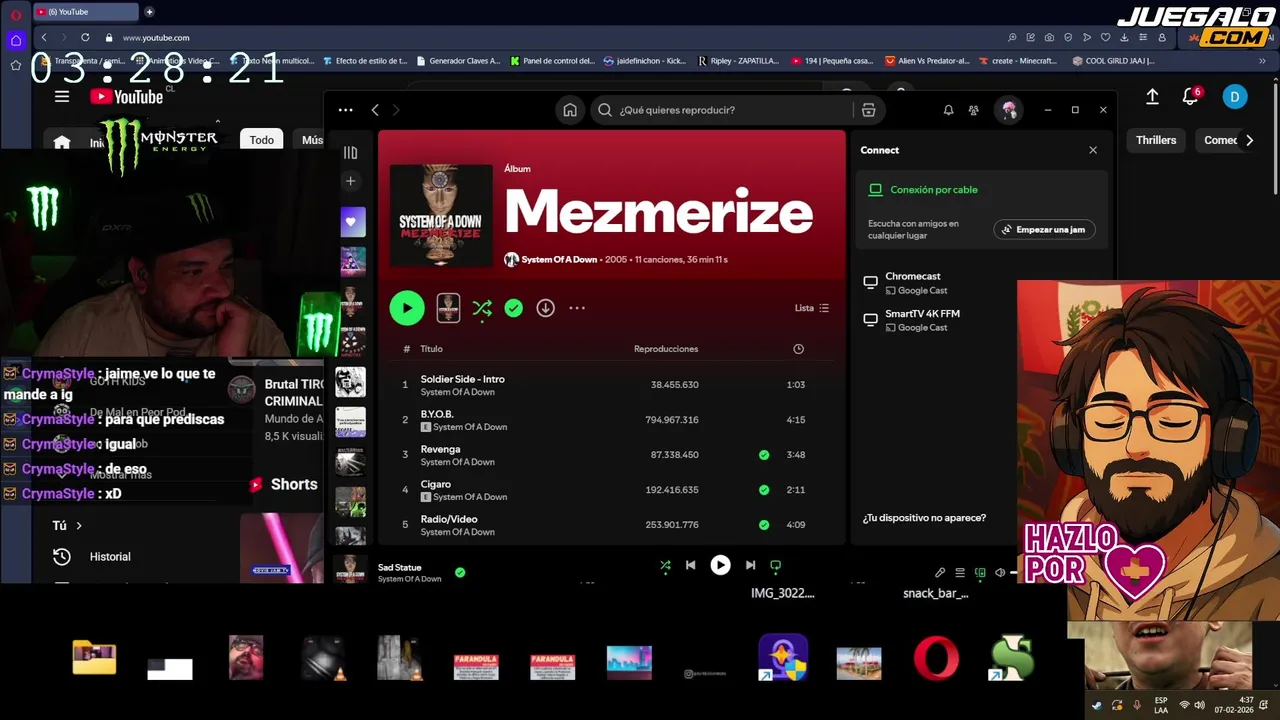Open Liked Songs in library sidebar
Screen dimensions: 1280x720
pos(352,222)
